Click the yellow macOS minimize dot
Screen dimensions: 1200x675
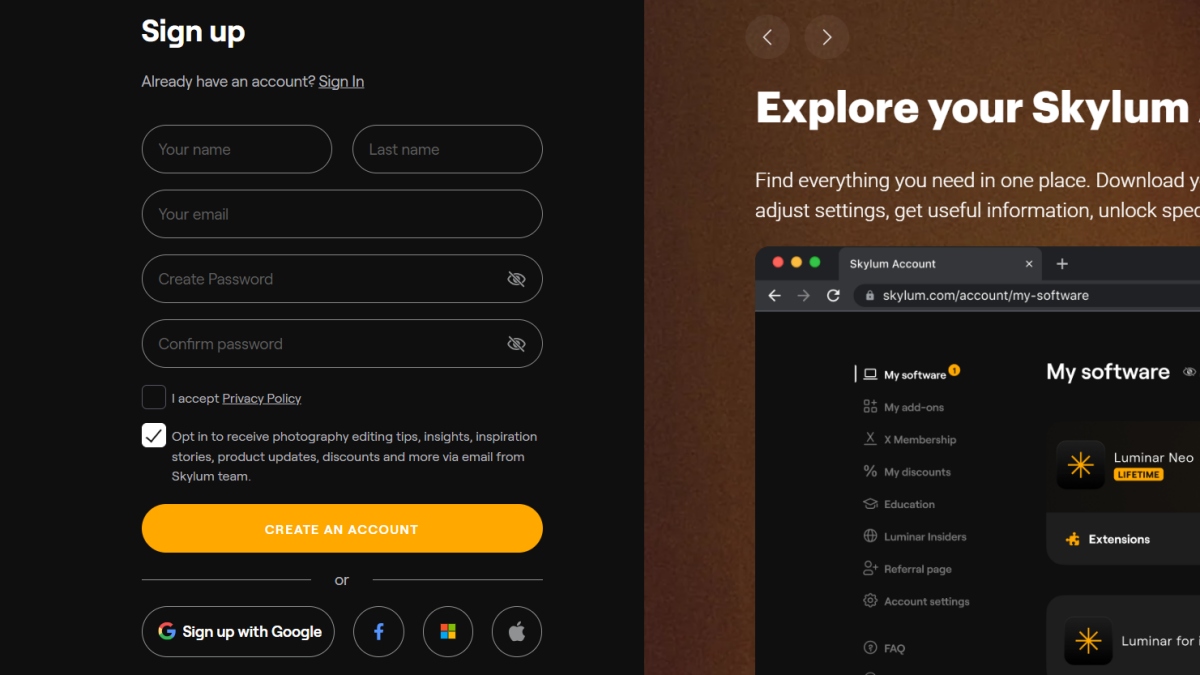click(796, 262)
